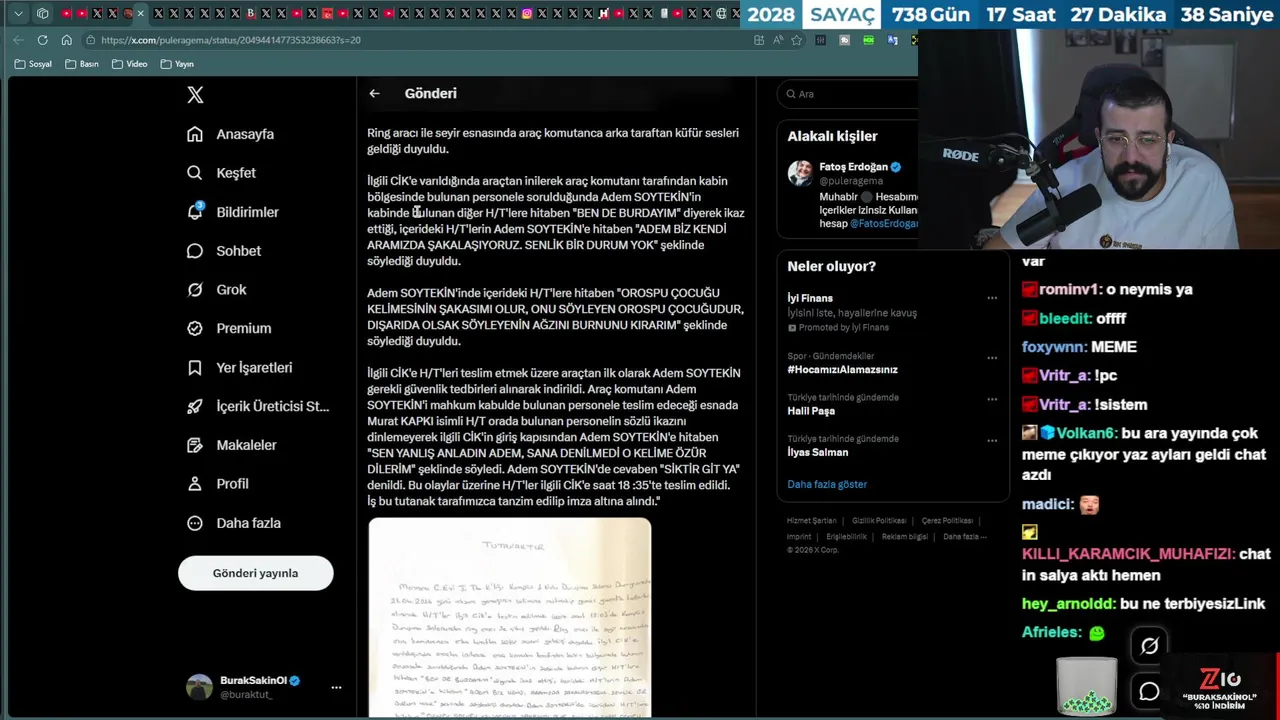Open options dots for #HocamızıAlamazsınız
The height and width of the screenshot is (720, 1280).
click(992, 358)
